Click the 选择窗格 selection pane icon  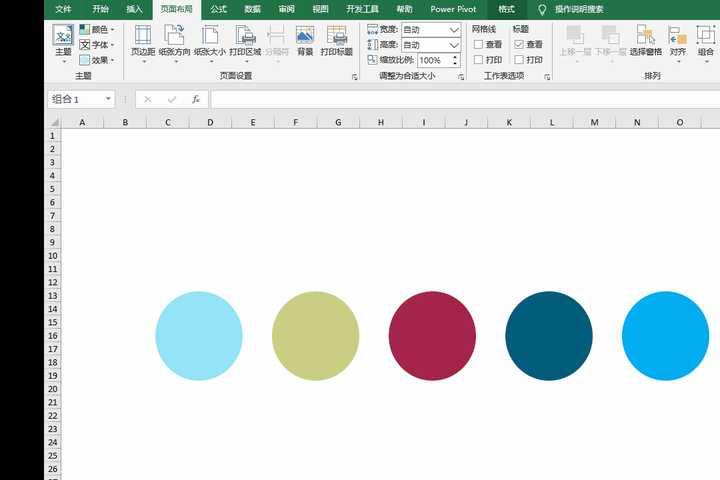pos(646,36)
